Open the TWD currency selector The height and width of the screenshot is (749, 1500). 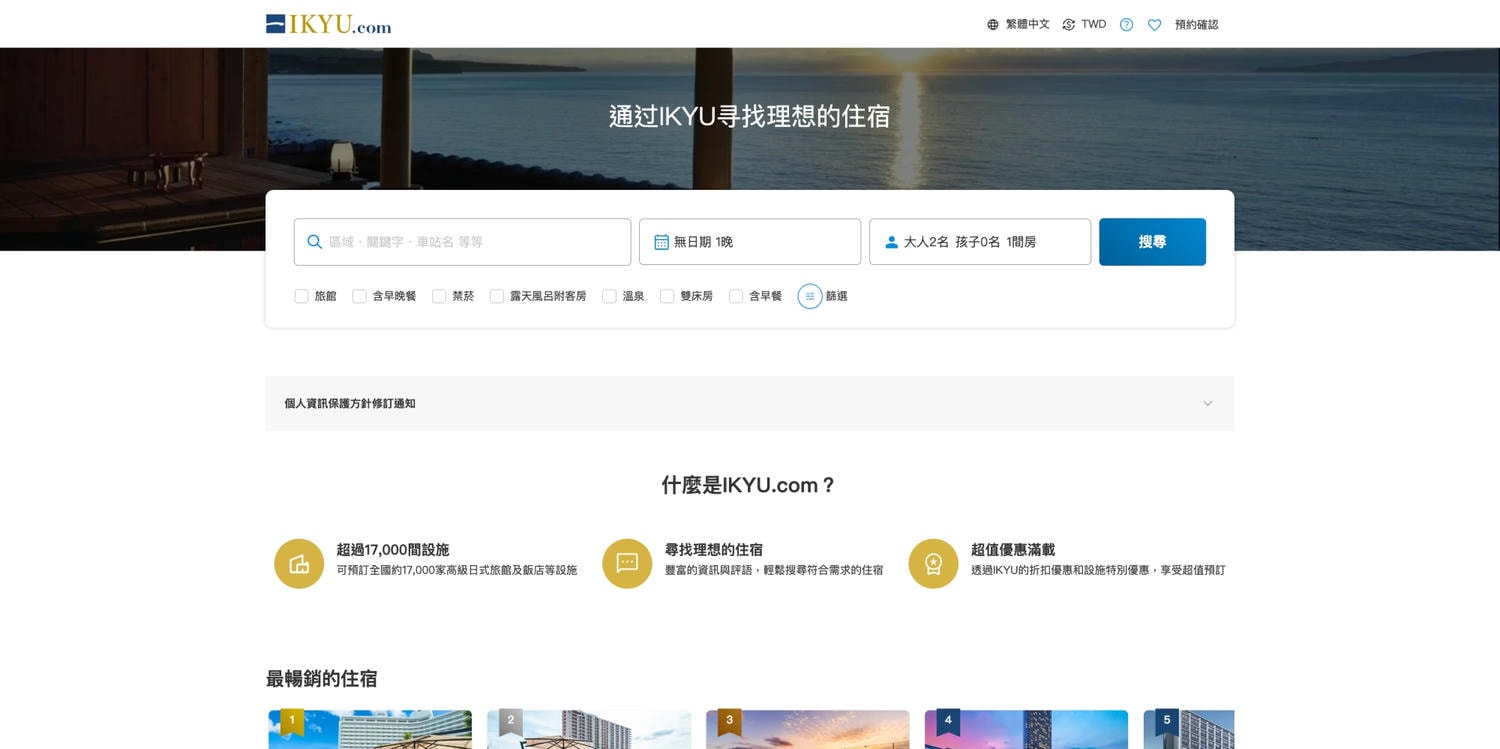[x=1084, y=25]
